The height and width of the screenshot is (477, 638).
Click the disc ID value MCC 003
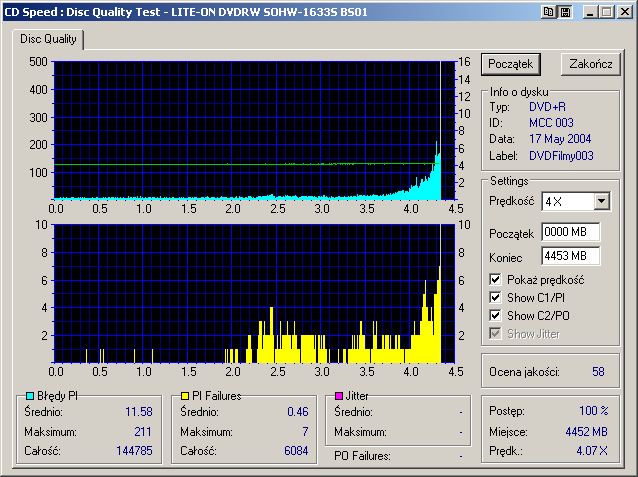click(x=551, y=123)
